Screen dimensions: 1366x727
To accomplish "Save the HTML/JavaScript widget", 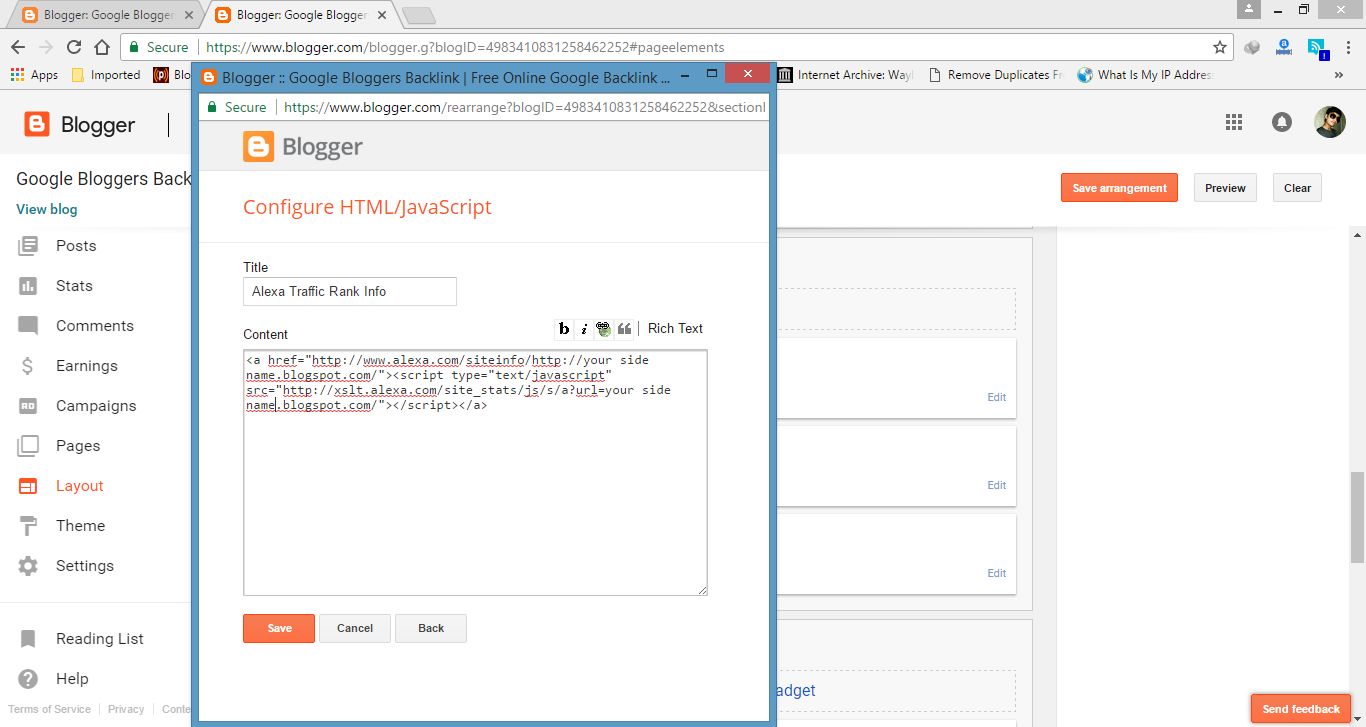I will coord(279,628).
